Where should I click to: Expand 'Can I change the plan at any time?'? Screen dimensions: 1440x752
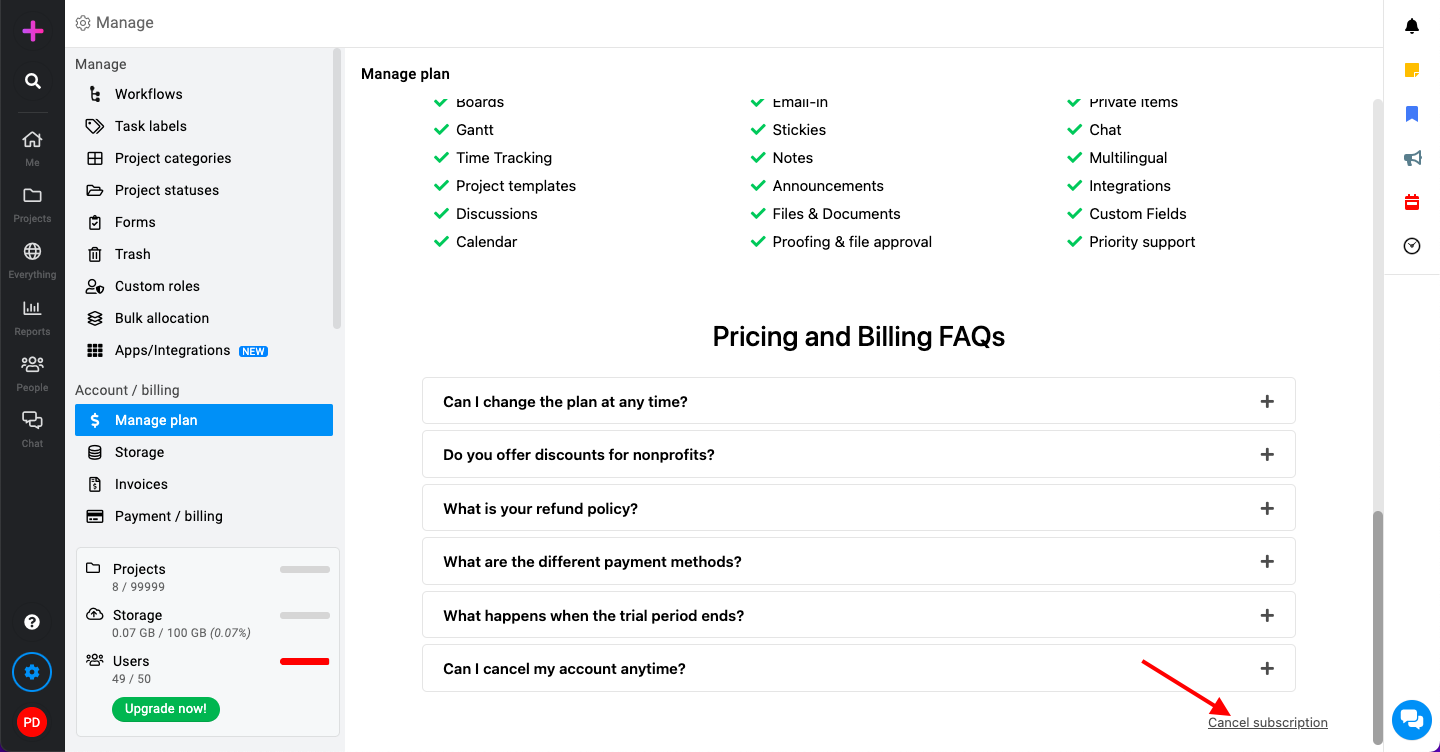pos(859,401)
